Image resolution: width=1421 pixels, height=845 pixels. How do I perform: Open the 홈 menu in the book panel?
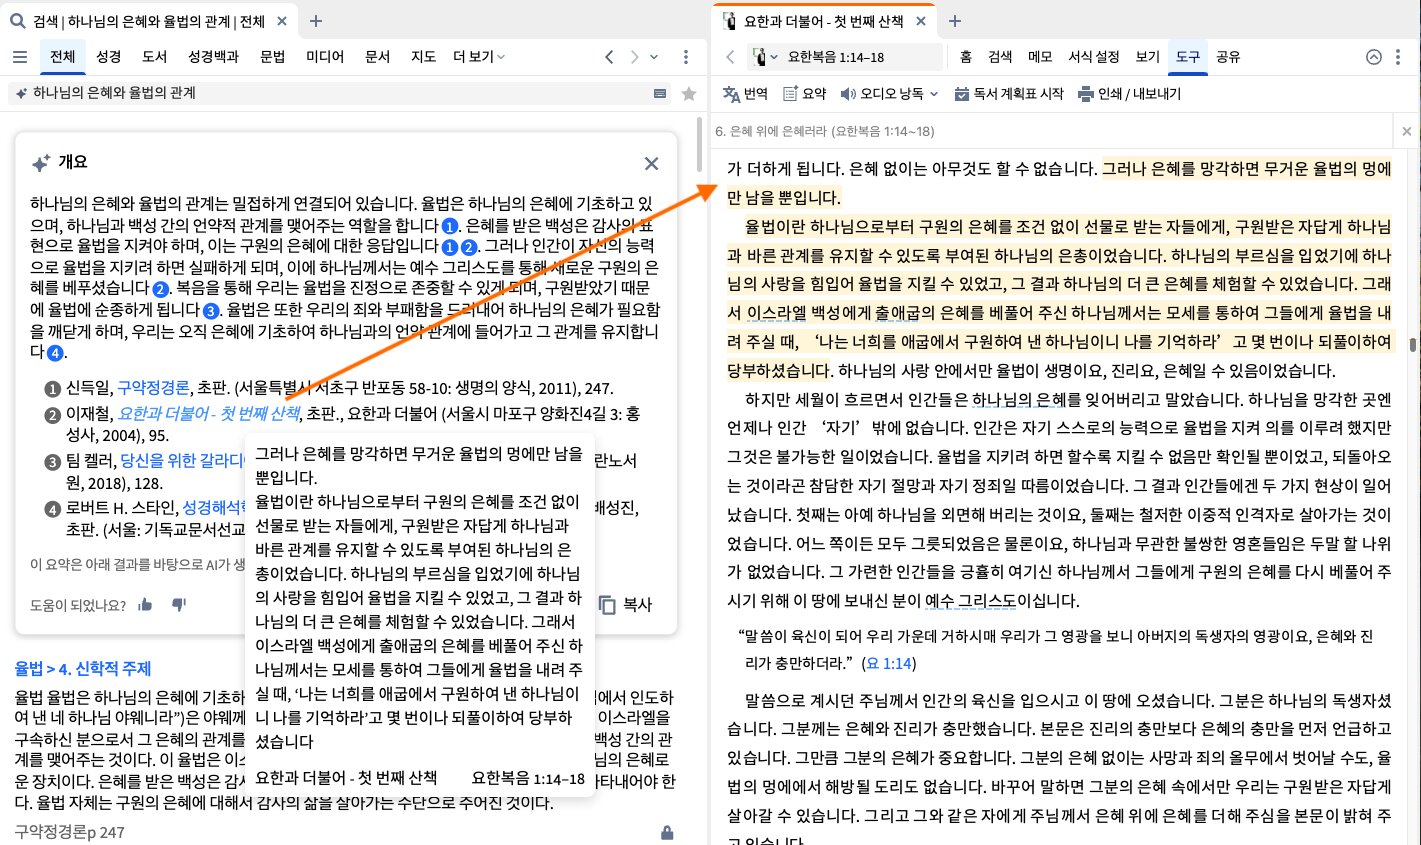pyautogui.click(x=965, y=57)
